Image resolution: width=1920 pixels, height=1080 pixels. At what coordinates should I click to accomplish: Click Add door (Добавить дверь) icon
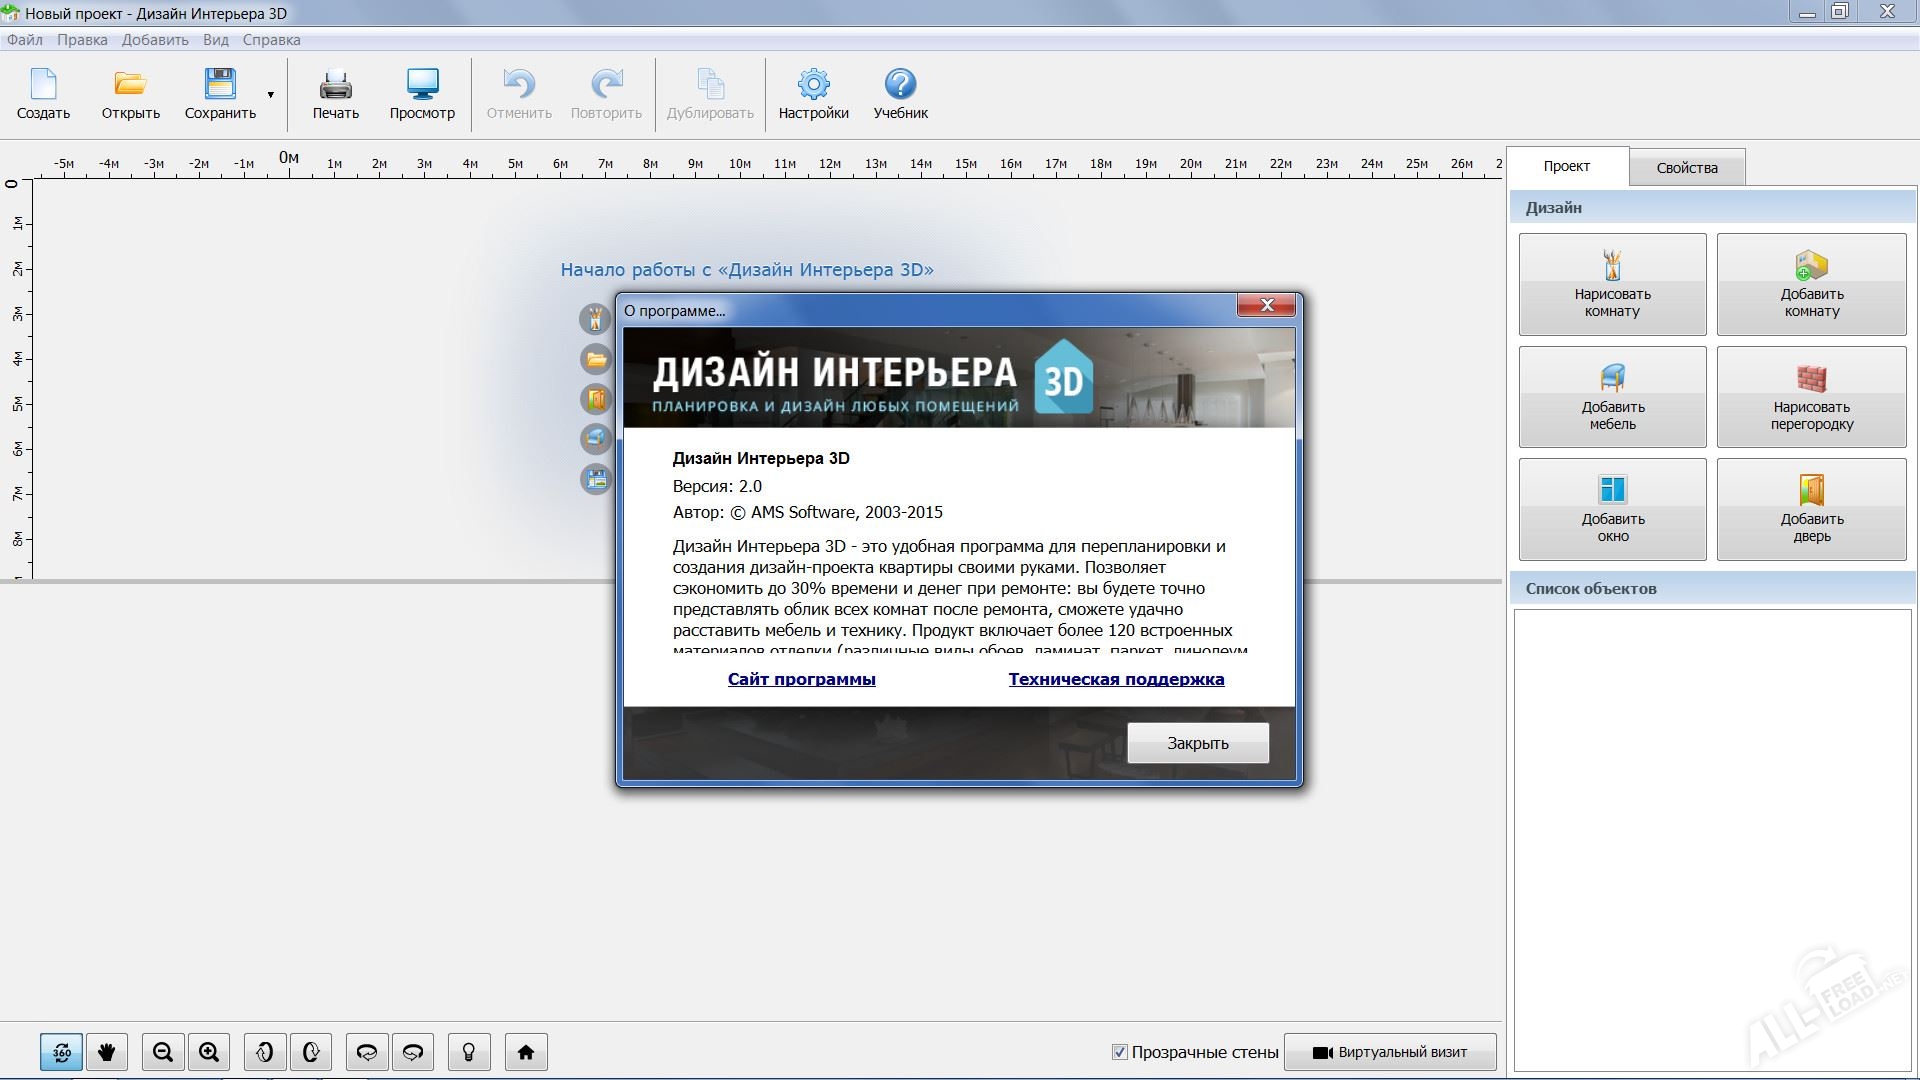(x=1811, y=490)
